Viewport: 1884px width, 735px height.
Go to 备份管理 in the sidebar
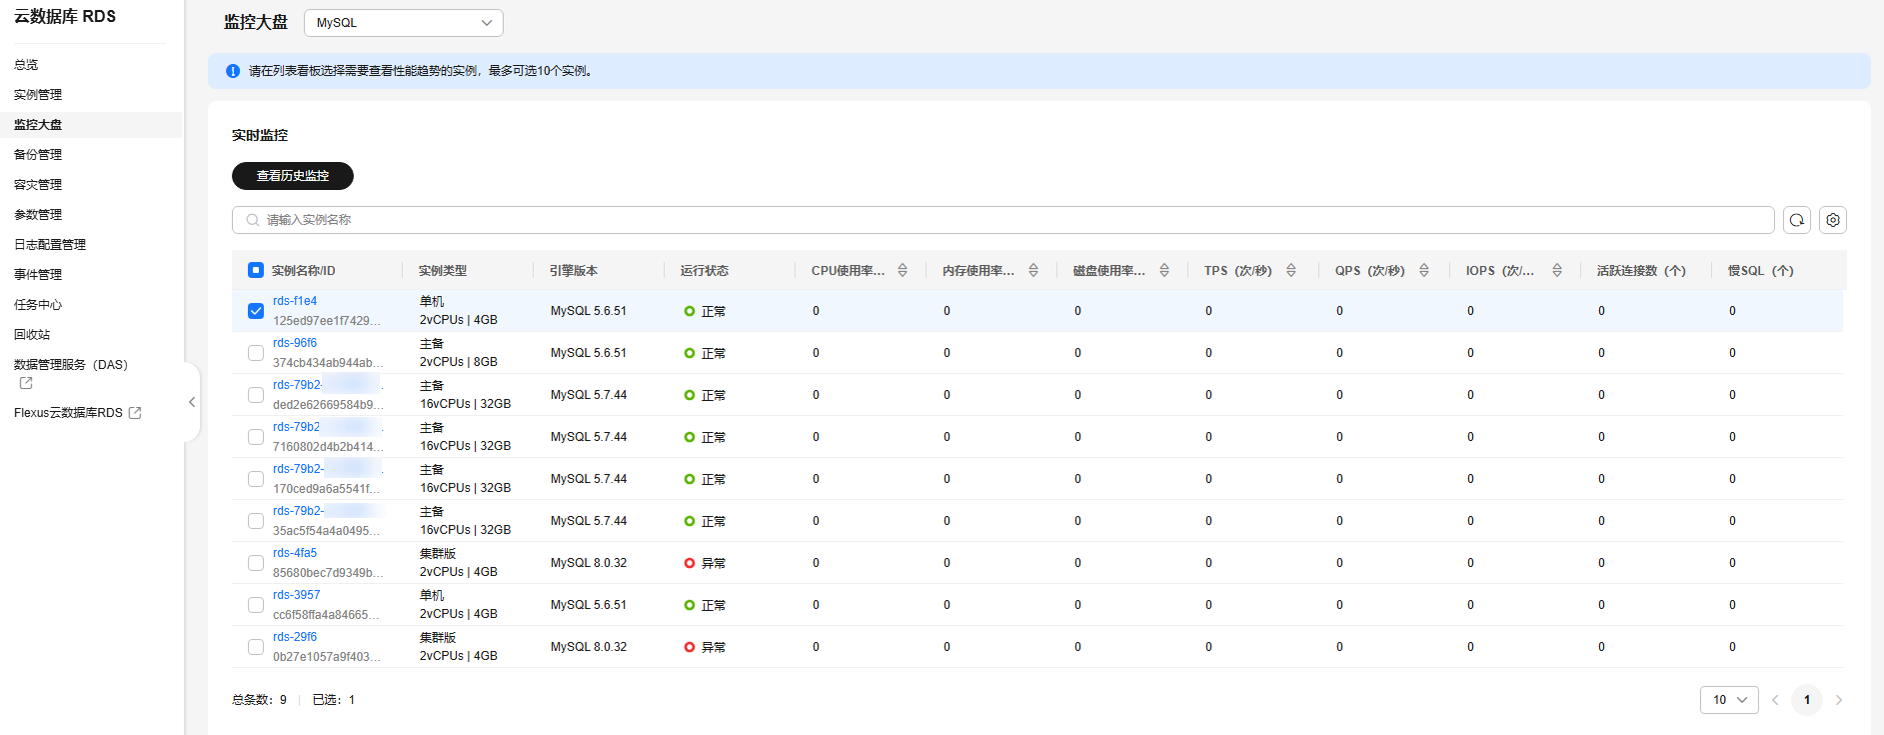[38, 155]
